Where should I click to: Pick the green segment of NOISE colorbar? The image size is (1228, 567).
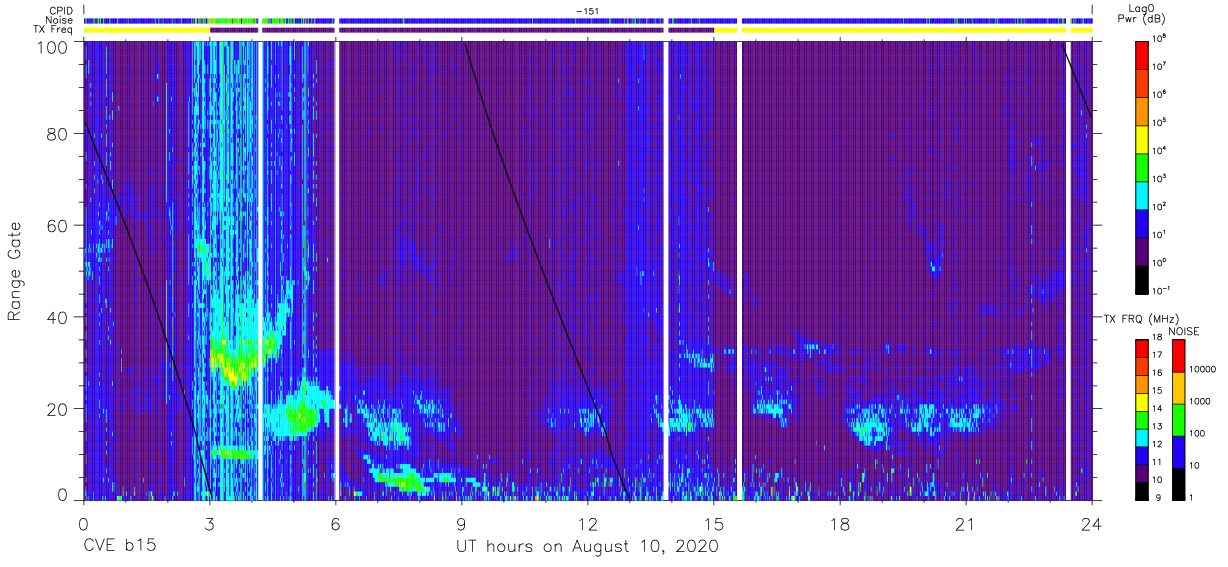1177,419
